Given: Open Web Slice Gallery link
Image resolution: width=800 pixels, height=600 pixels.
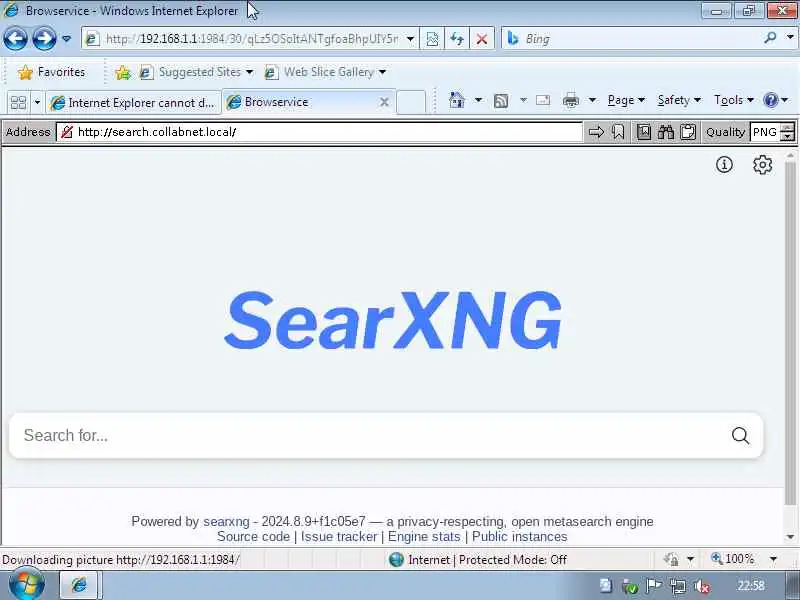Looking at the screenshot, I should pyautogui.click(x=325, y=72).
